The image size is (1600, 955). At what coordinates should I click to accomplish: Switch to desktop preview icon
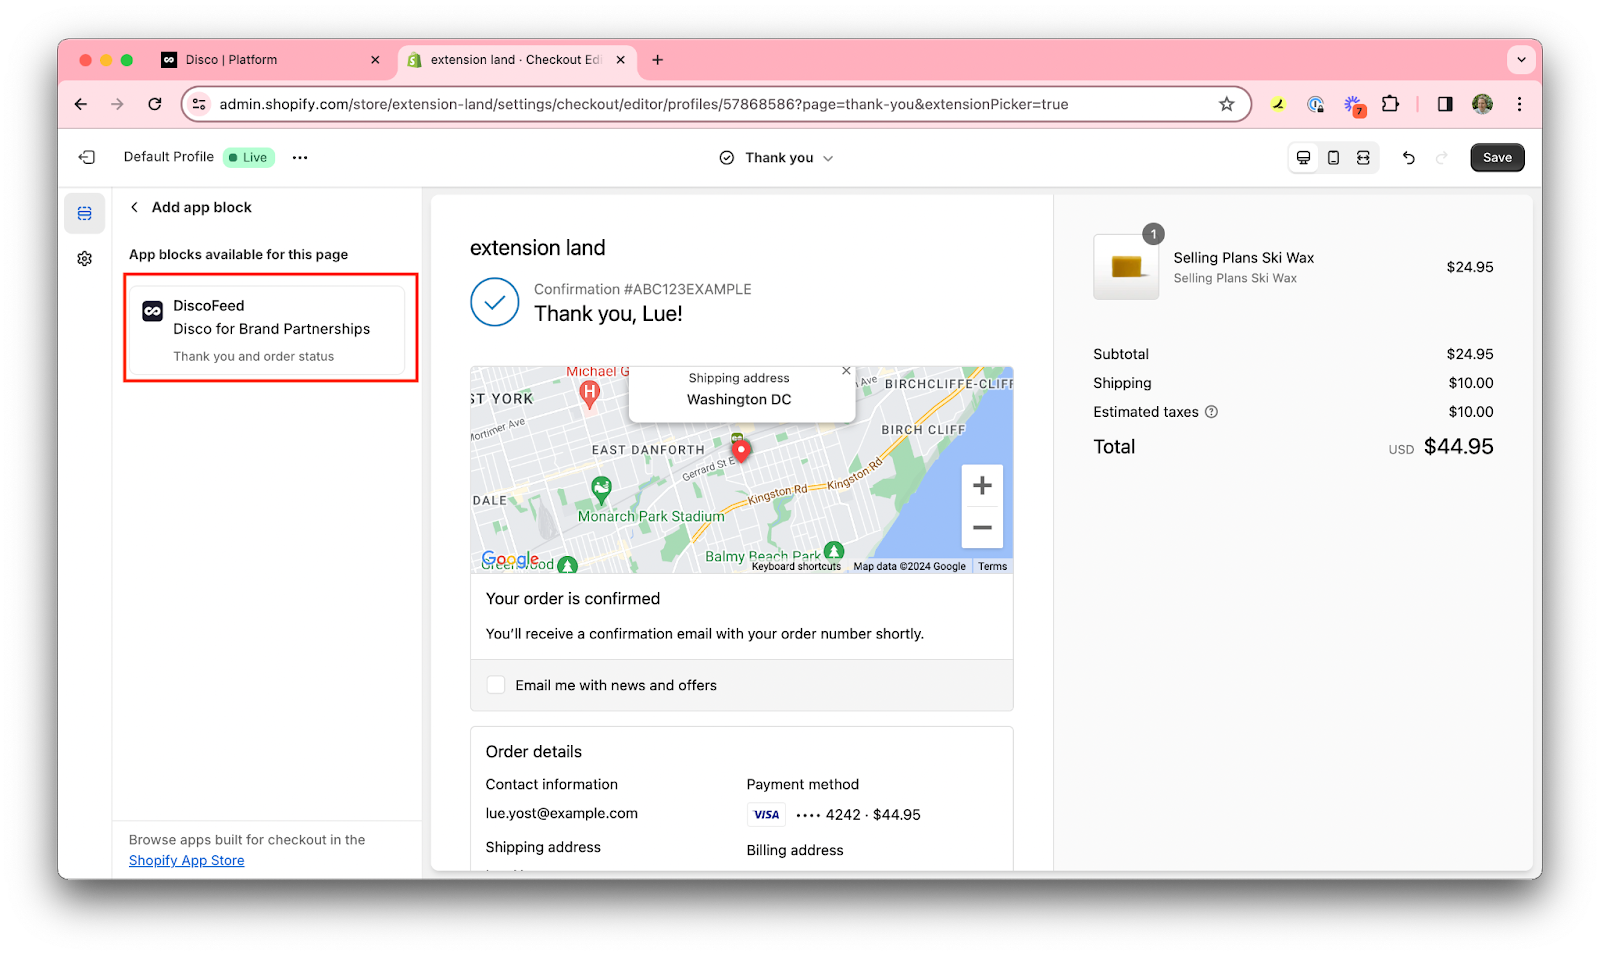click(x=1303, y=157)
